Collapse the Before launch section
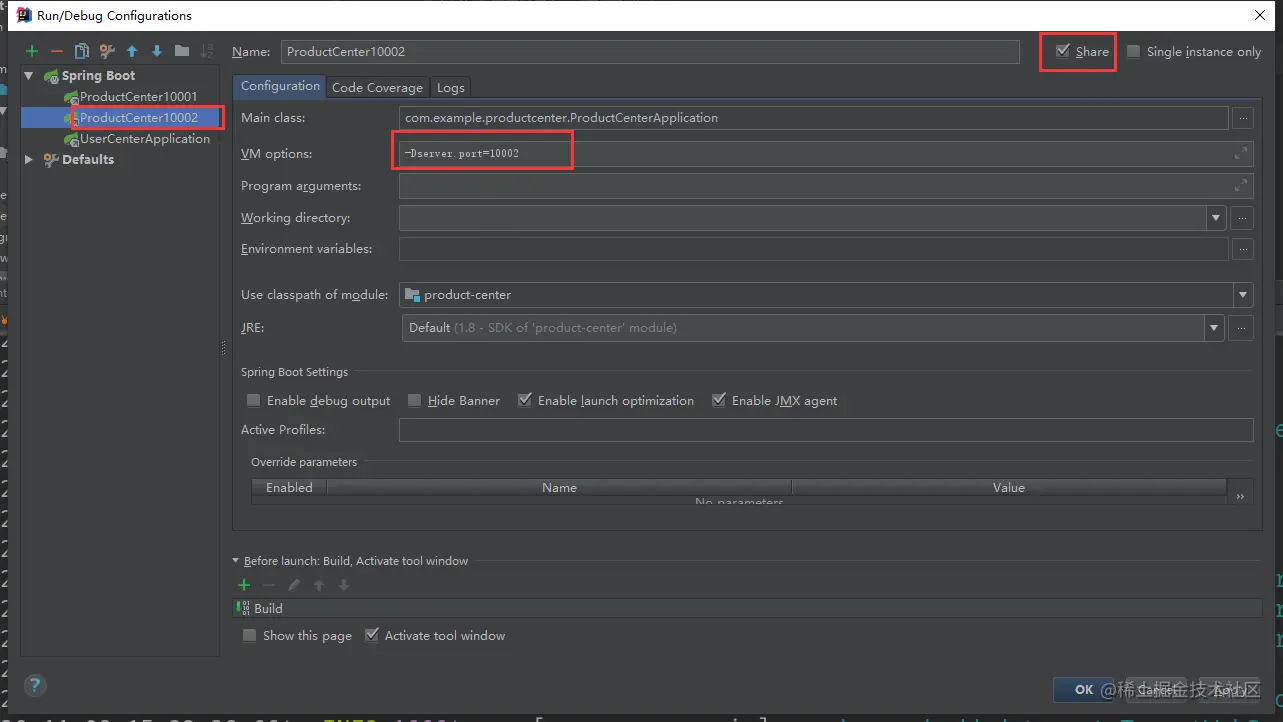The image size is (1283, 722). click(236, 561)
